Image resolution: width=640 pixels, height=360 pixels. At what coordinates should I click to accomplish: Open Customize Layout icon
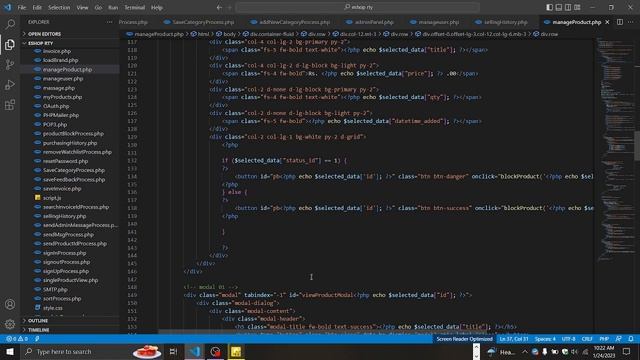click(577, 7)
